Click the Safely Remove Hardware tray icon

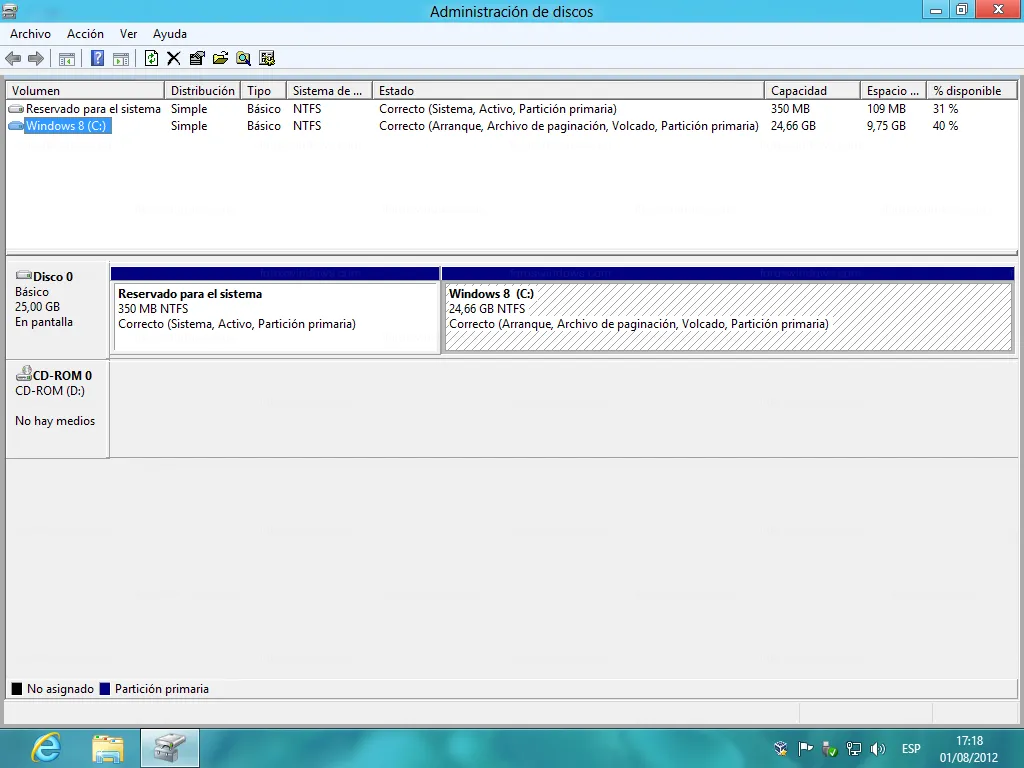click(x=829, y=748)
